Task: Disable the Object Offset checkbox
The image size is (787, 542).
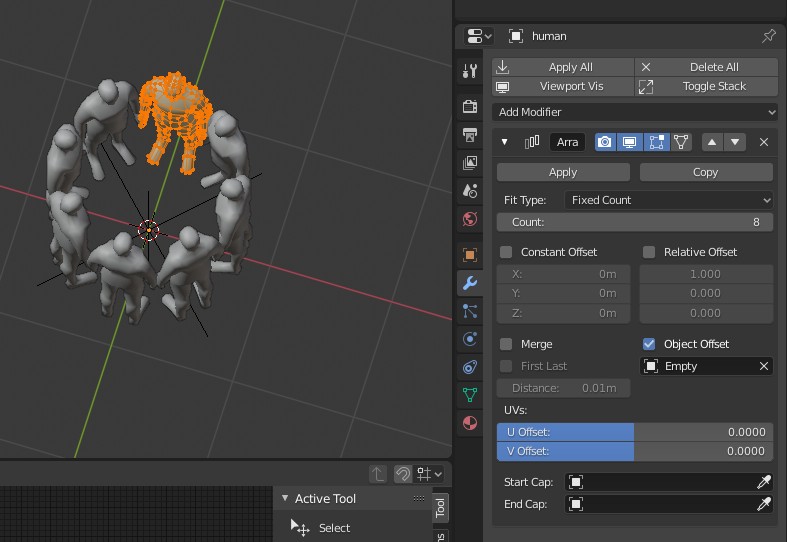Action: tap(649, 344)
